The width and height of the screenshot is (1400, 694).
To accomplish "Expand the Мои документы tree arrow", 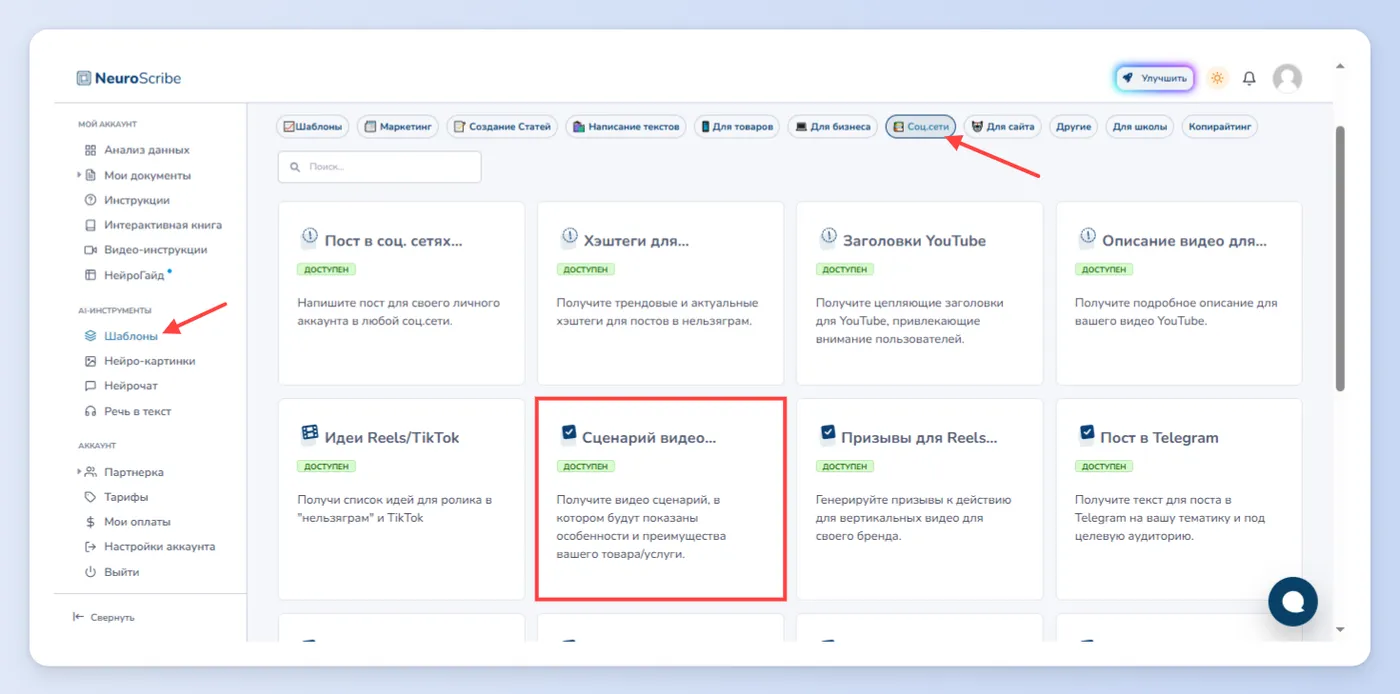I will [79, 175].
